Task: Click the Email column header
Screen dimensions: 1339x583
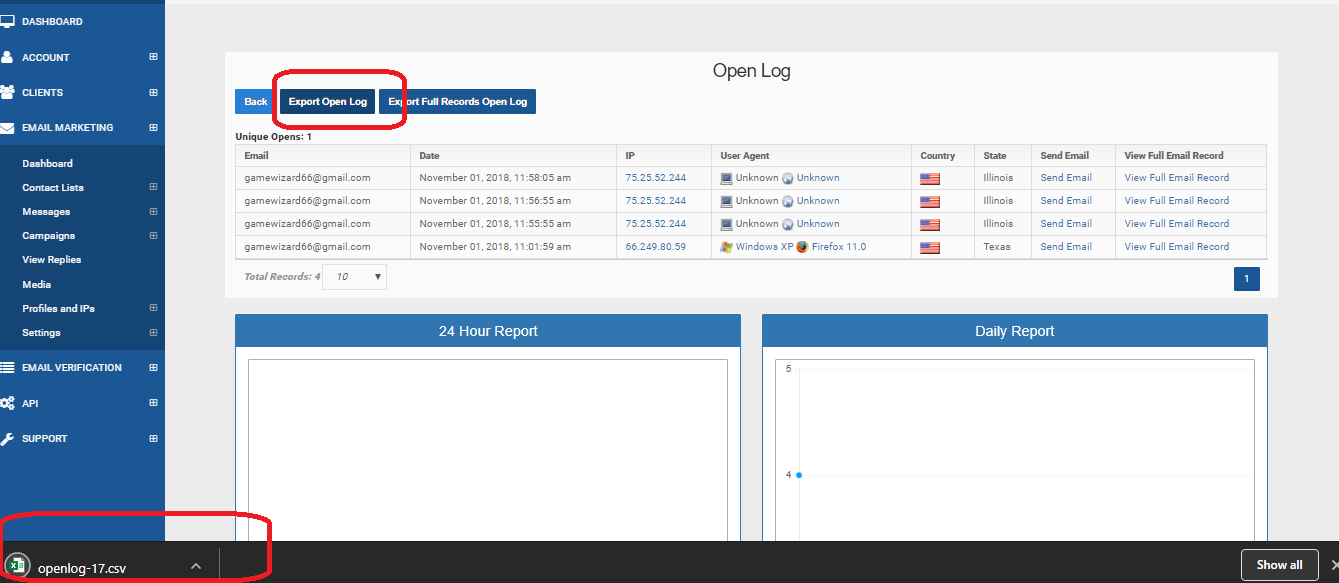Action: [x=323, y=156]
